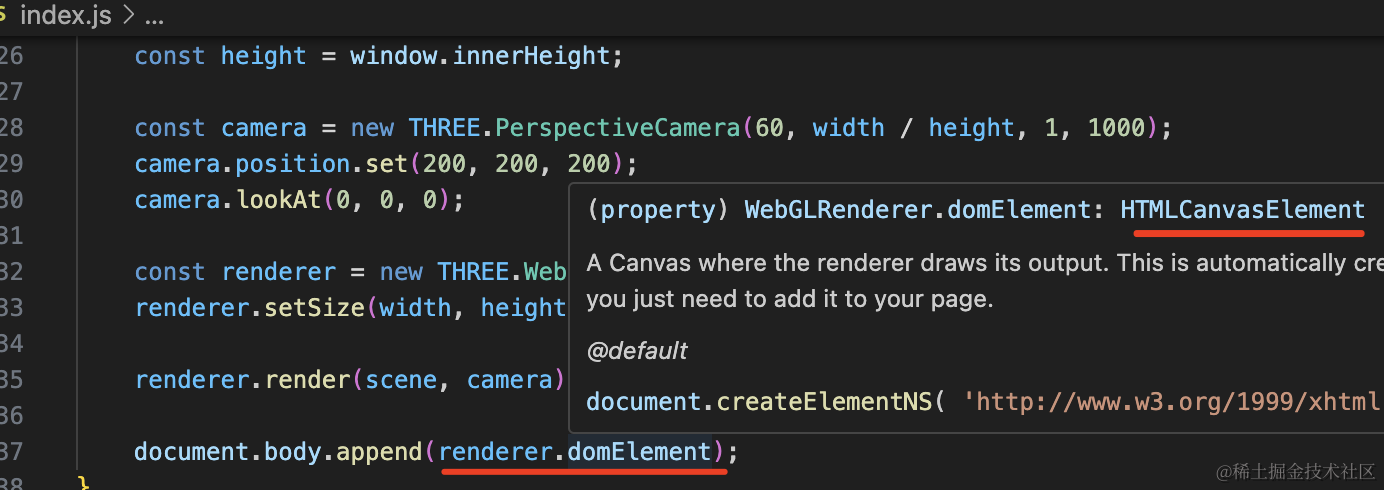Viewport: 1384px width, 490px height.
Task: Click the 'scene' argument on line 35
Action: click(401, 380)
